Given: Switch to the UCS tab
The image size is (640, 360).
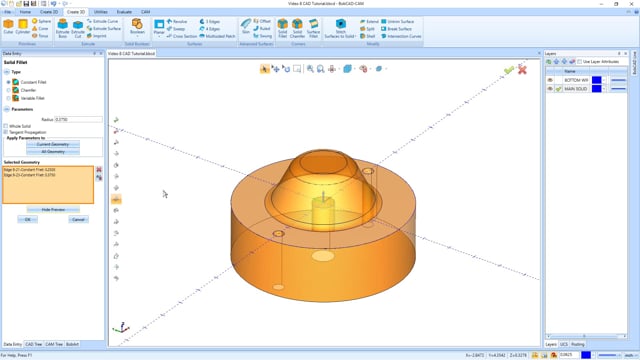Looking at the screenshot, I should [x=564, y=344].
